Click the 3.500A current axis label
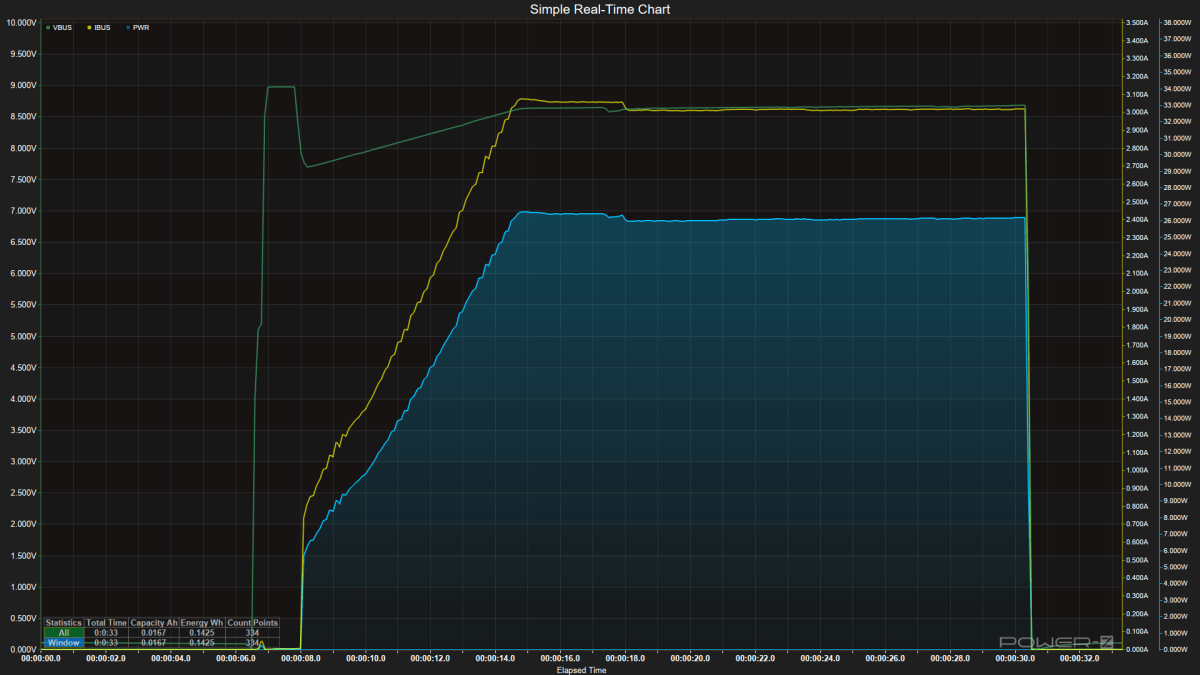 coord(1137,22)
